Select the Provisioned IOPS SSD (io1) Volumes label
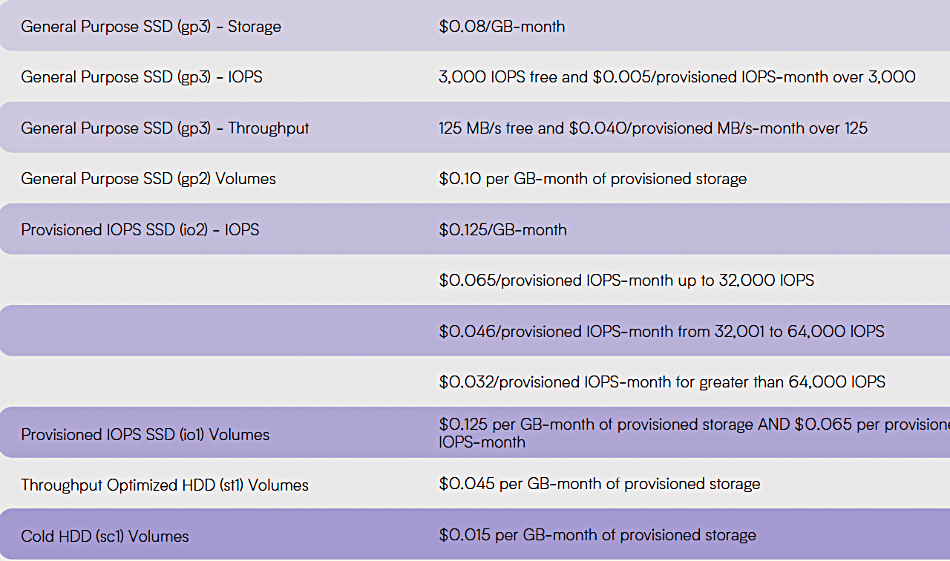Screen dimensions: 950x561 (x=145, y=435)
